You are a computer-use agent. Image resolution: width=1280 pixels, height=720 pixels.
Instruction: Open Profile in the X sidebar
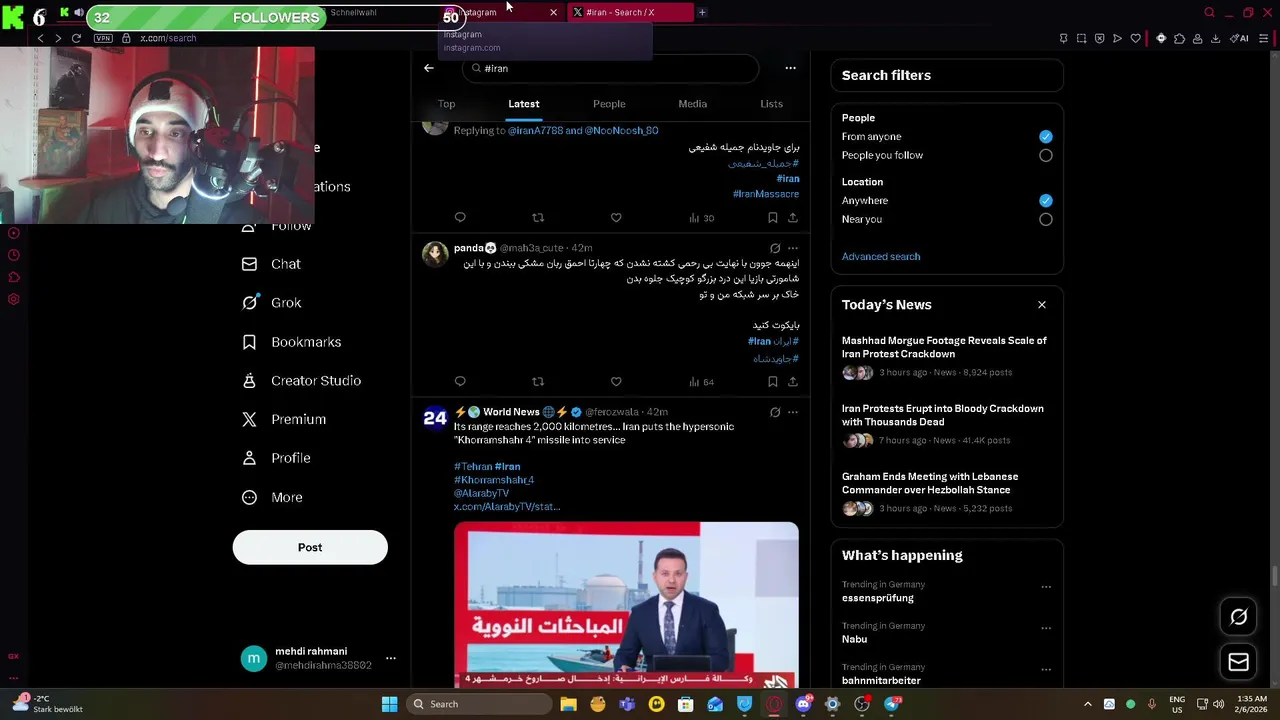[277, 458]
